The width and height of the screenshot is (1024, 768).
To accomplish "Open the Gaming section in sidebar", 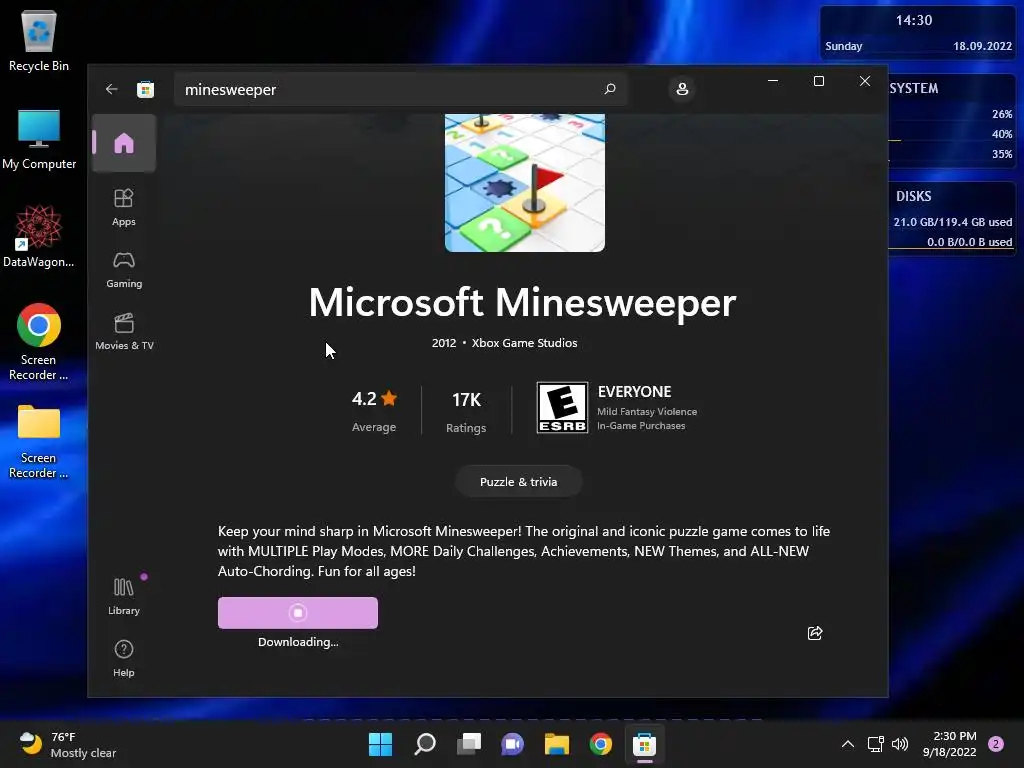I will tap(124, 270).
